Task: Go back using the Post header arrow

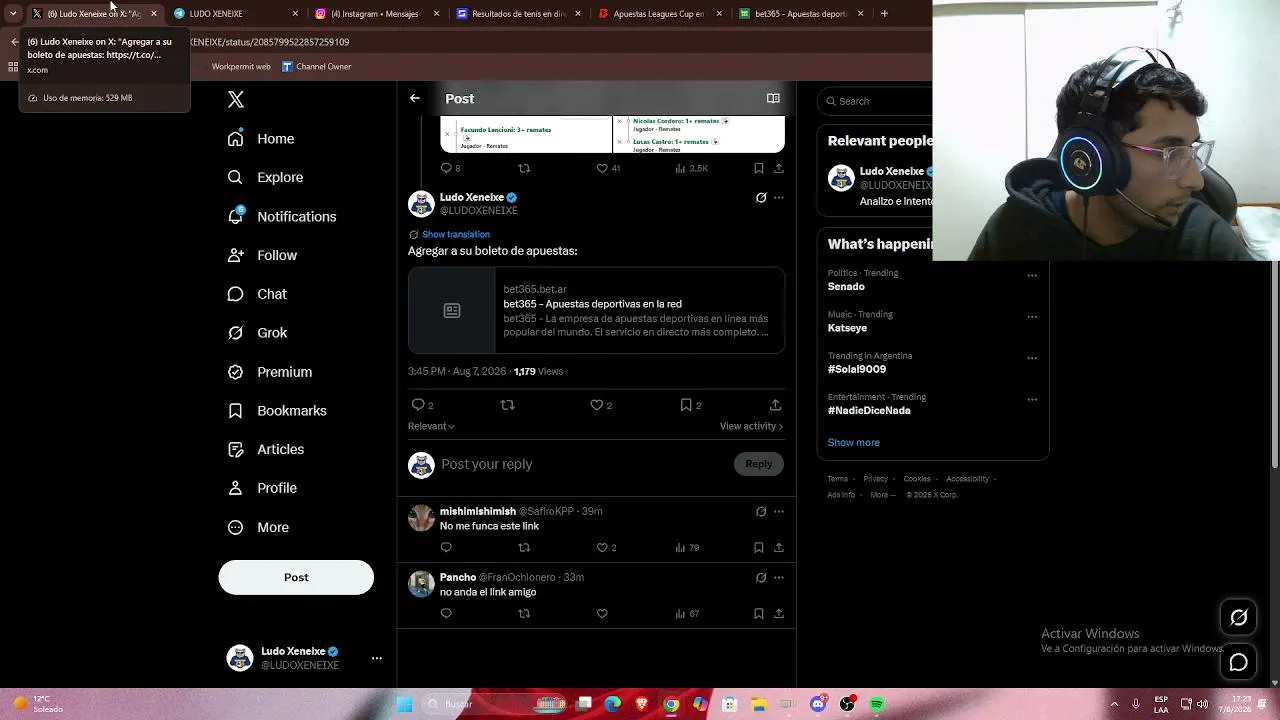Action: pos(415,98)
